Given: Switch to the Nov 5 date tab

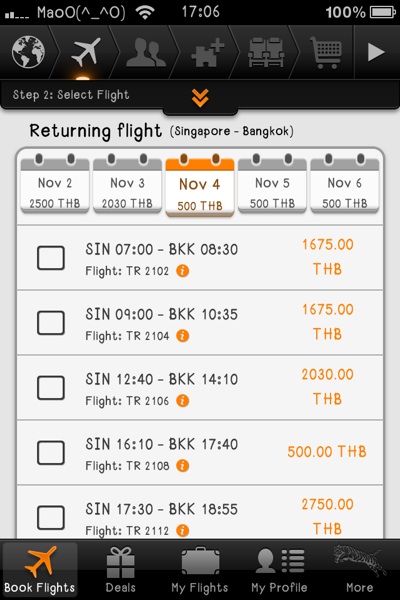Looking at the screenshot, I should coord(272,184).
